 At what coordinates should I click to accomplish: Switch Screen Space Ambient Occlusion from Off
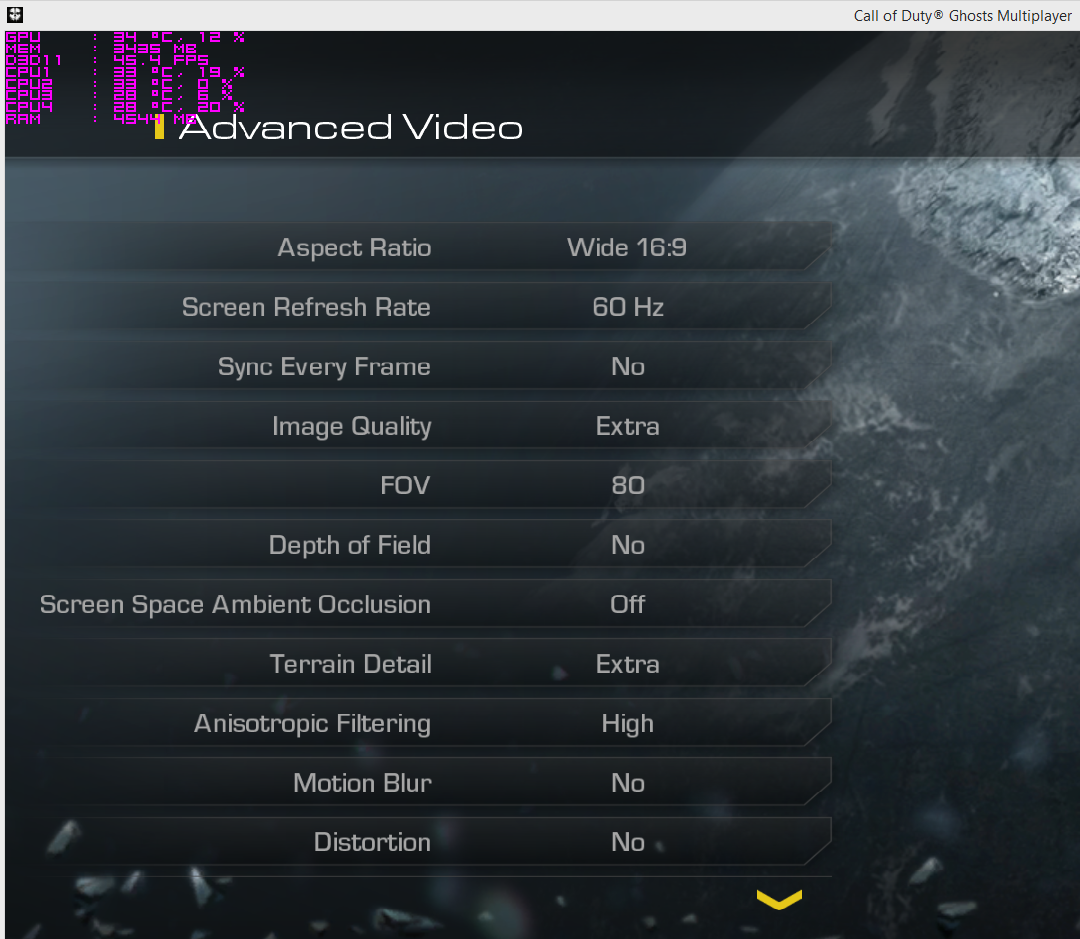click(x=627, y=604)
